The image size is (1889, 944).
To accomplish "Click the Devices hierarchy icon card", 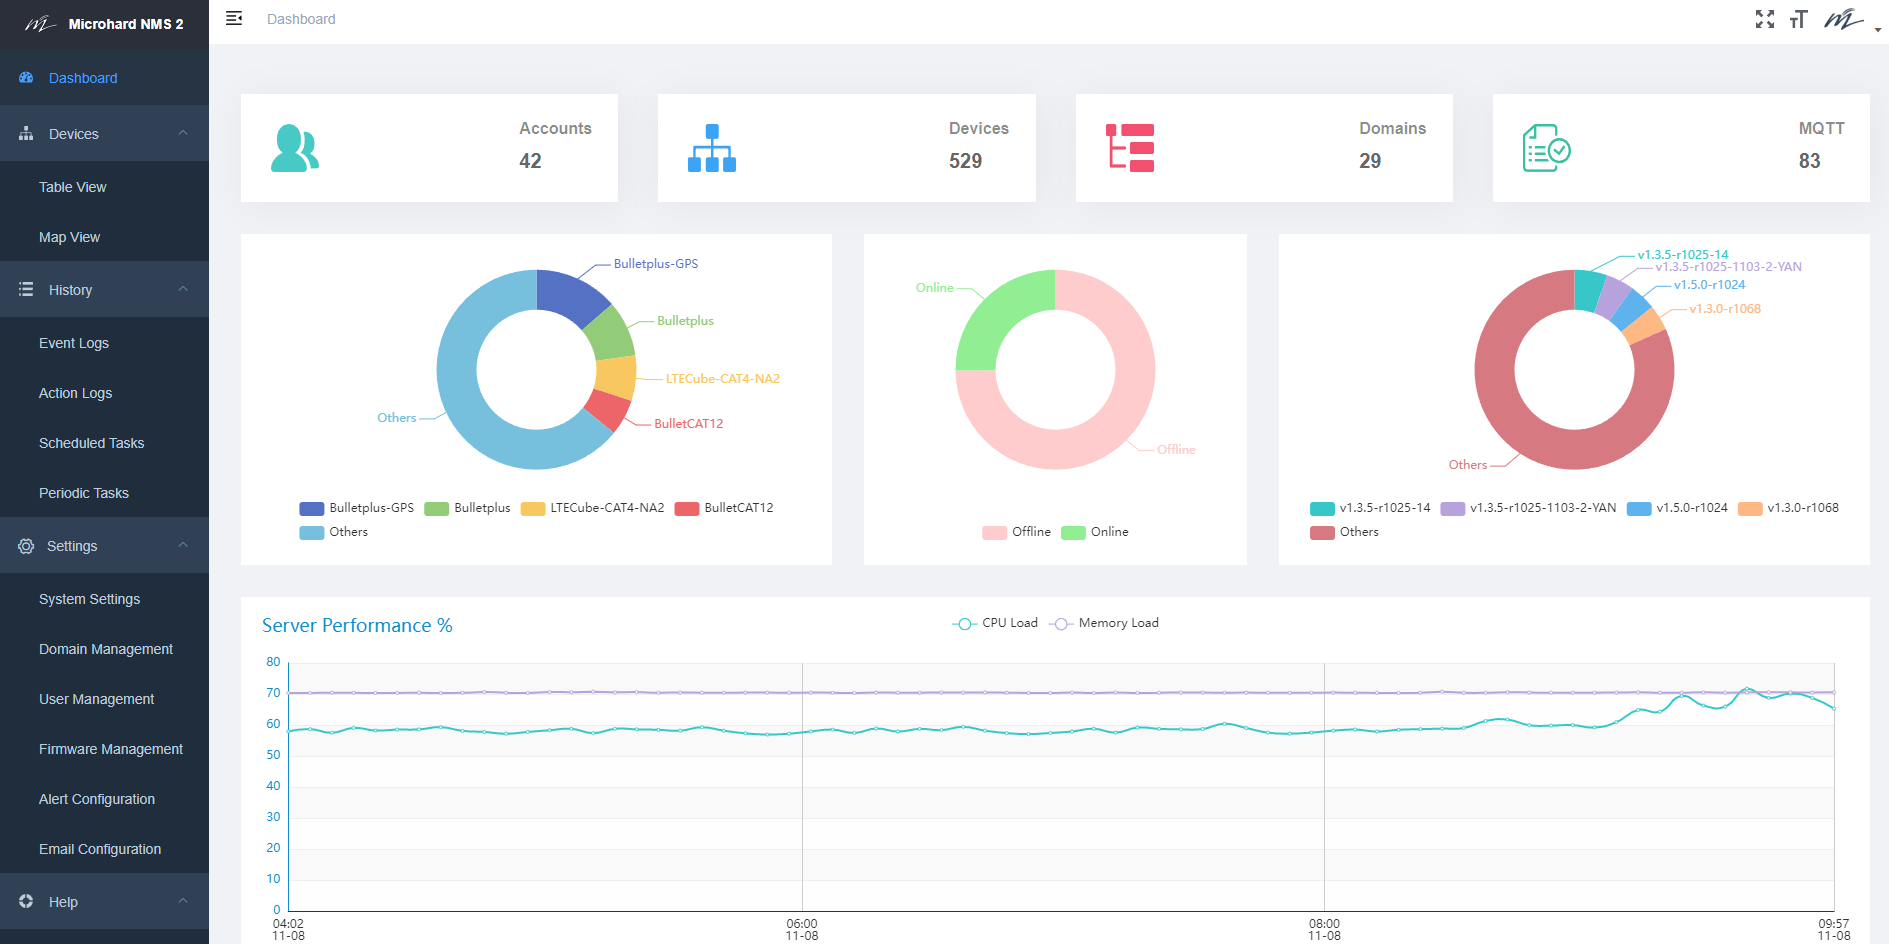I will tap(712, 148).
